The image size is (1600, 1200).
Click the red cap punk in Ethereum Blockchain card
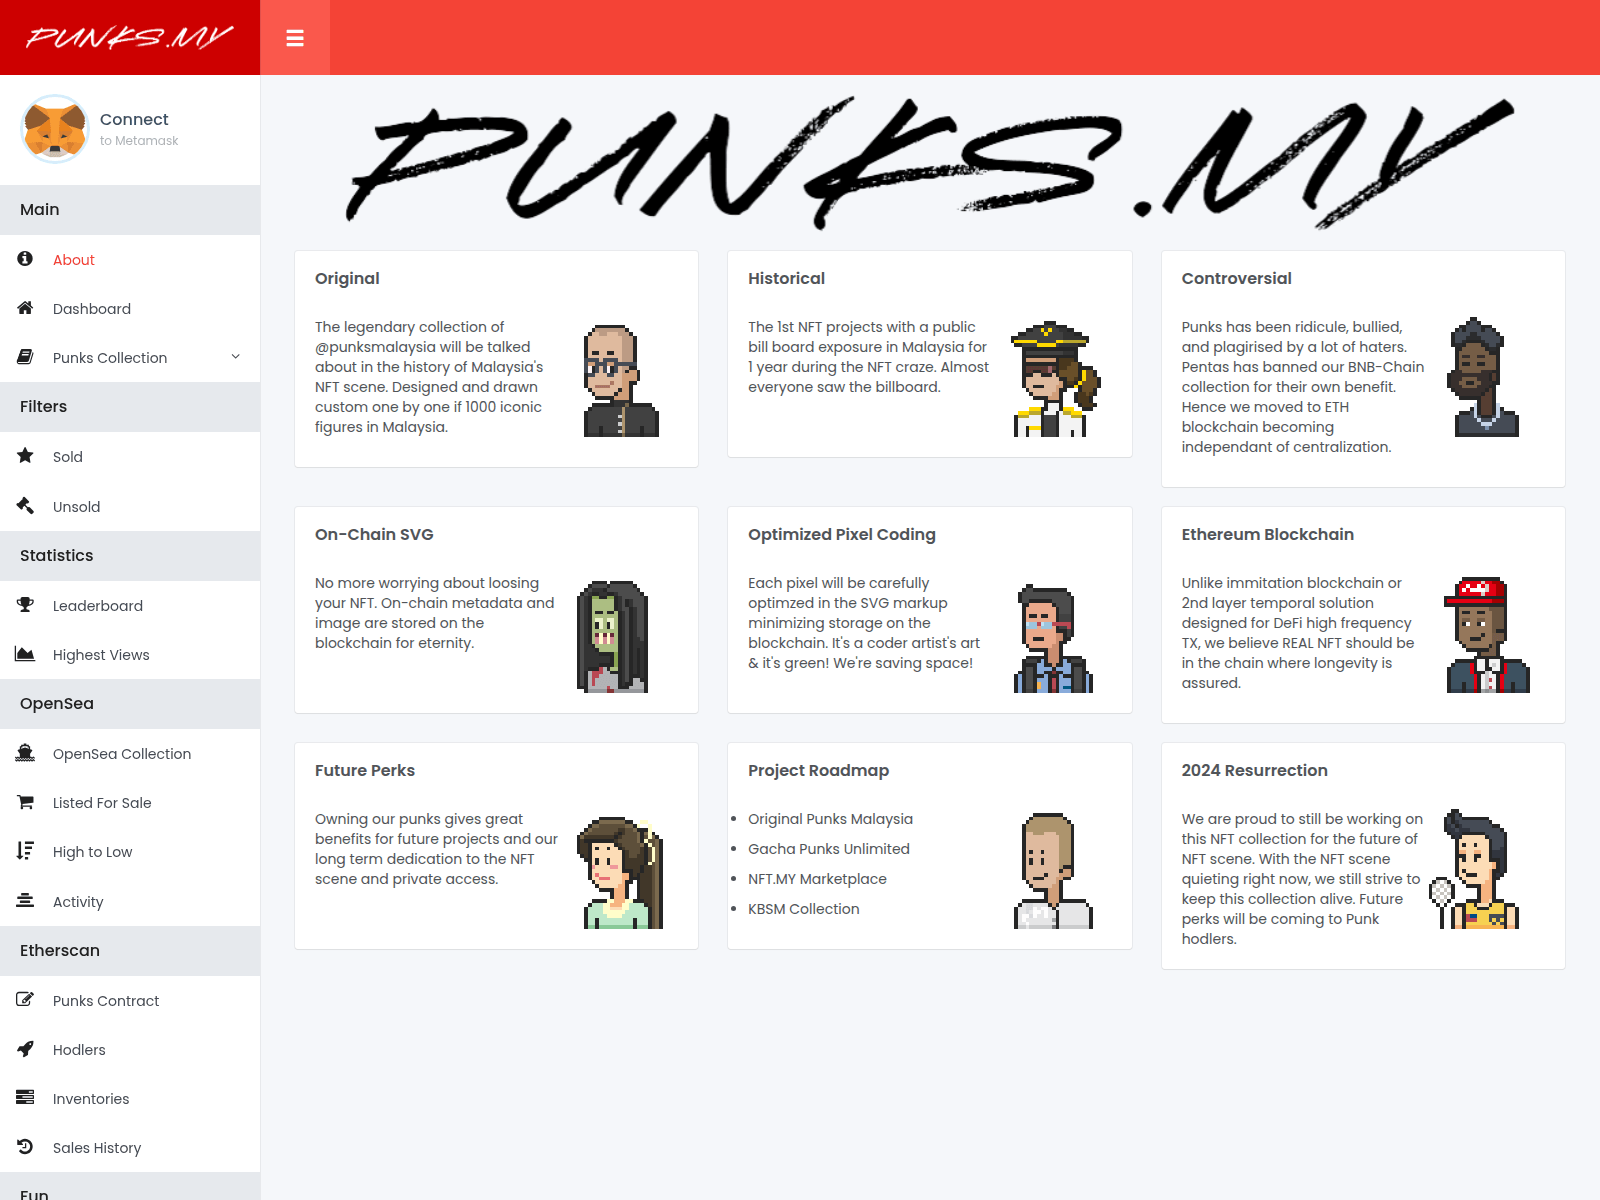tap(1487, 635)
